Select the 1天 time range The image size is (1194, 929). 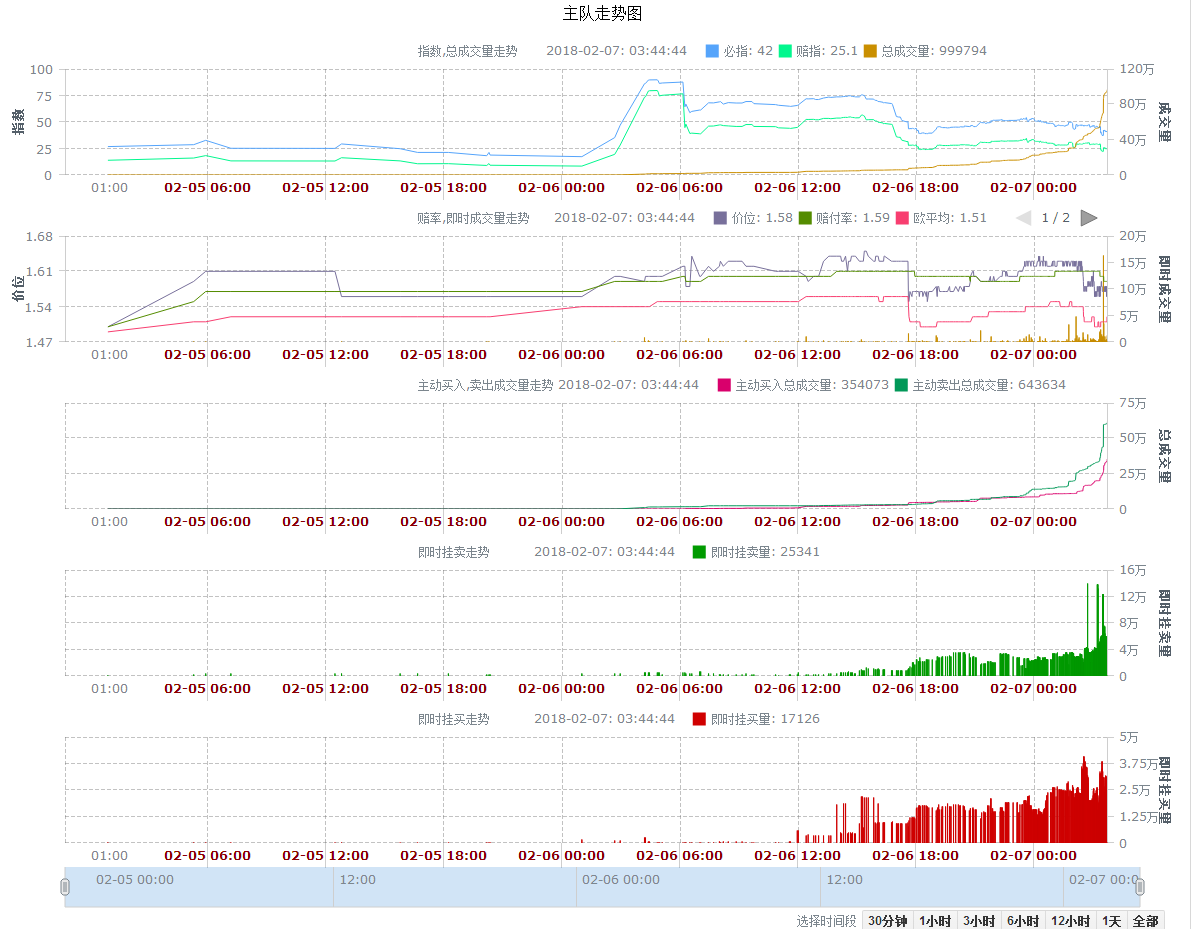1111,921
